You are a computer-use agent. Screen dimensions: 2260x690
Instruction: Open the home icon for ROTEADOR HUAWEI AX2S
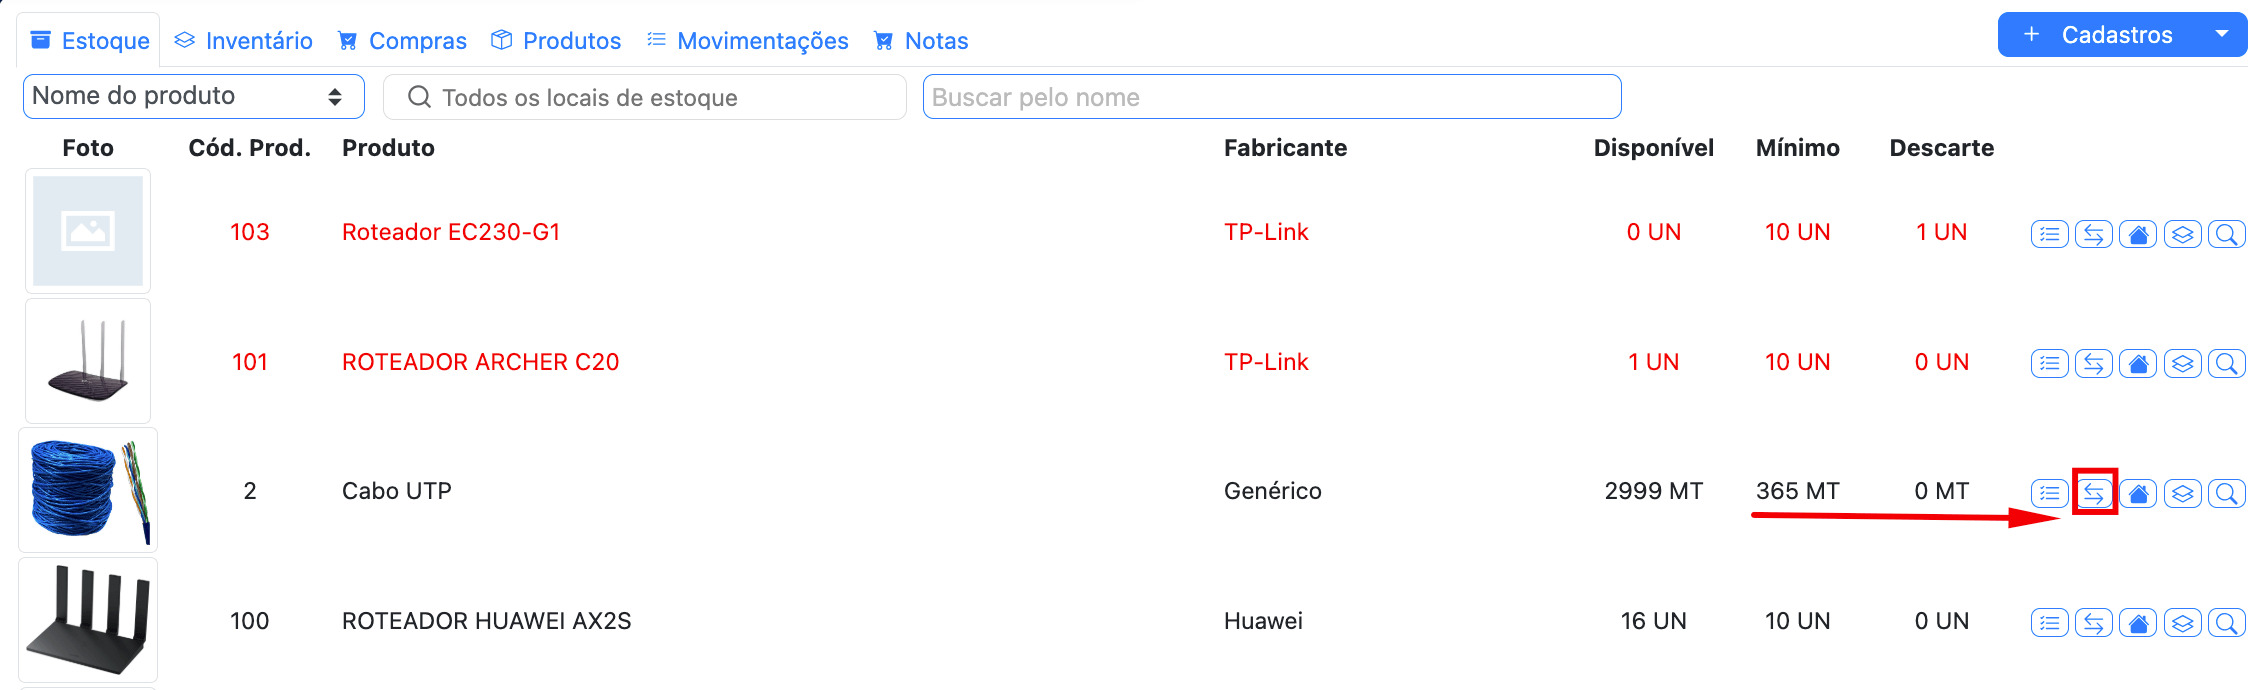pyautogui.click(x=2138, y=621)
